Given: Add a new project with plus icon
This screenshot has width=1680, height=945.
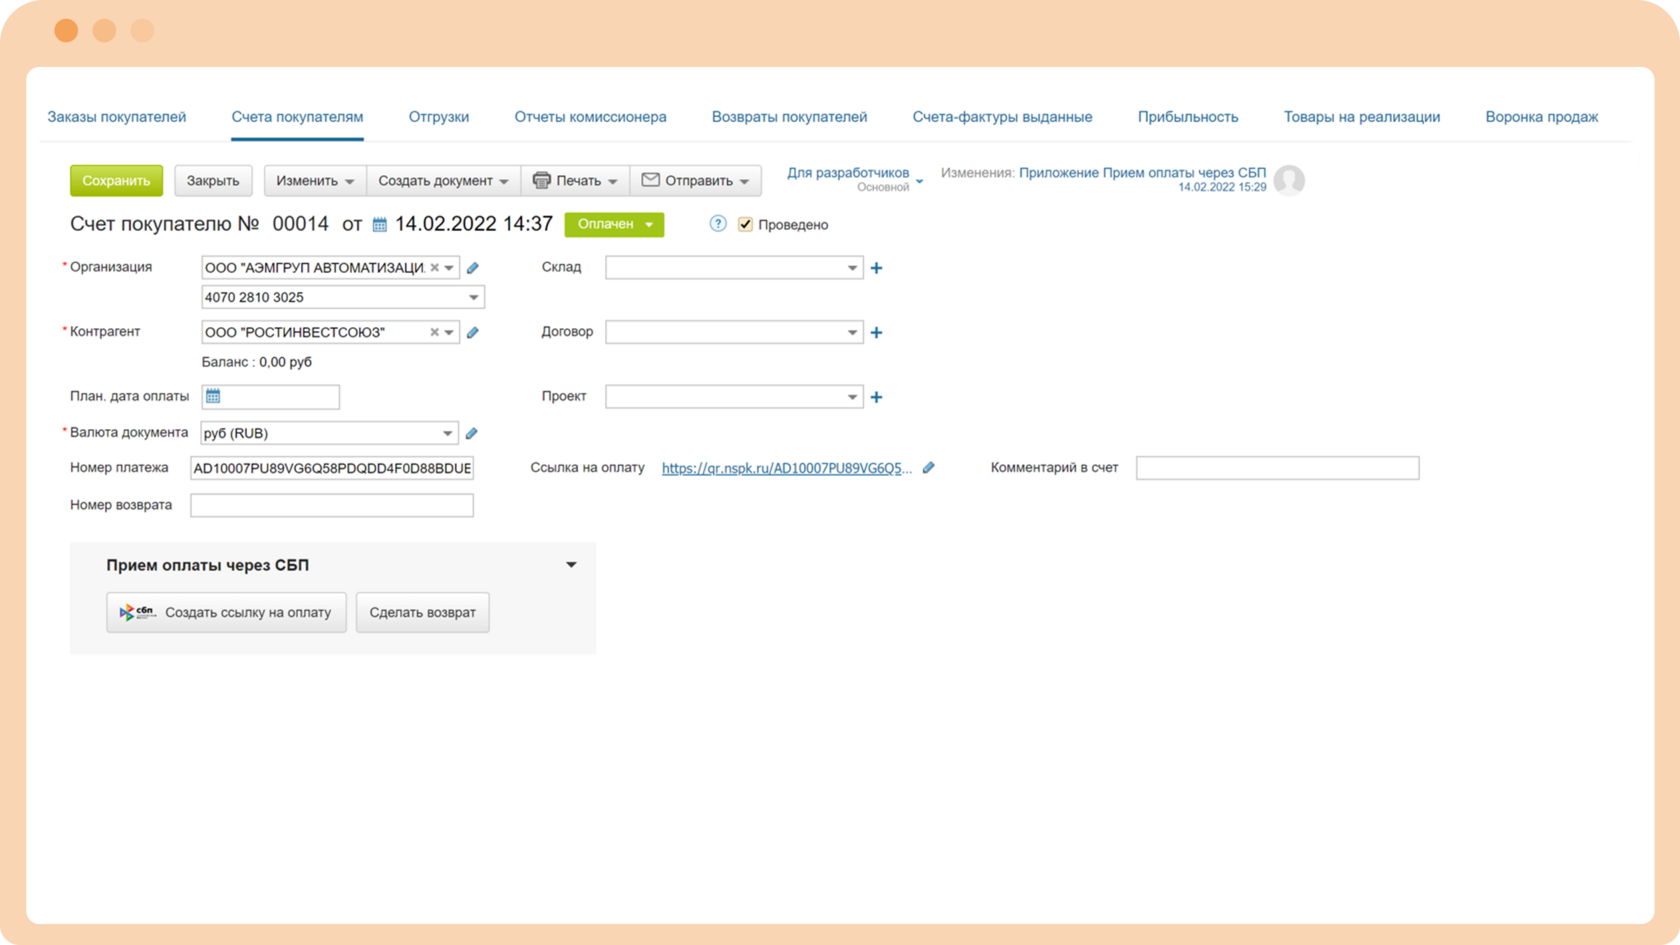Looking at the screenshot, I should pyautogui.click(x=877, y=397).
